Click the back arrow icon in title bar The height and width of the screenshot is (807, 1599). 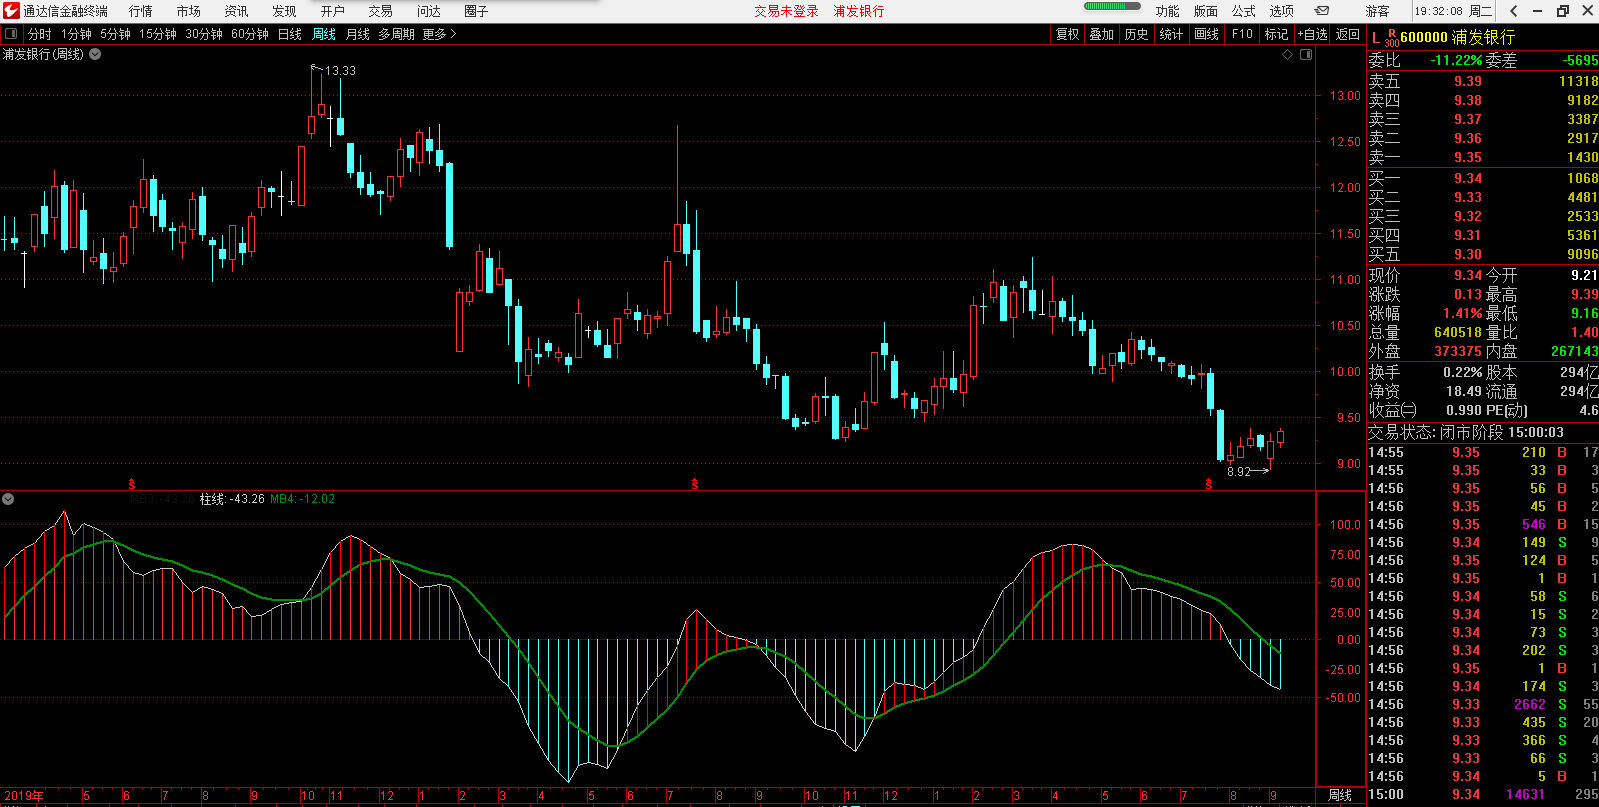point(1514,11)
